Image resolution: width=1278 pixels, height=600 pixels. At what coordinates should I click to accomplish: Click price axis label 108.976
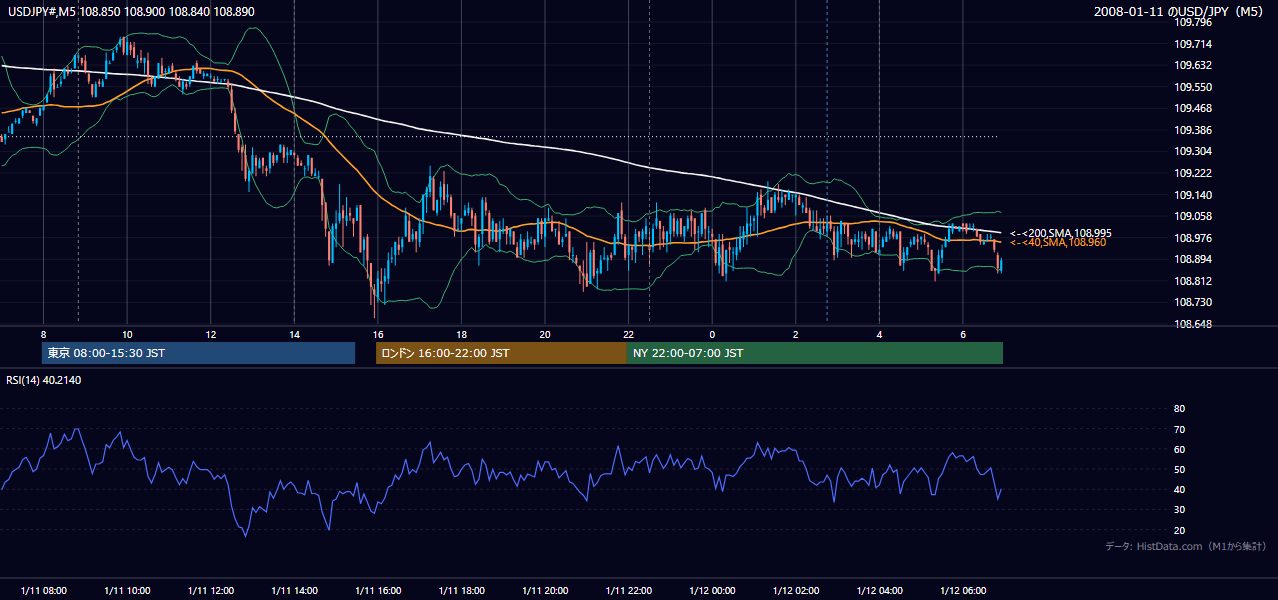click(x=1193, y=238)
